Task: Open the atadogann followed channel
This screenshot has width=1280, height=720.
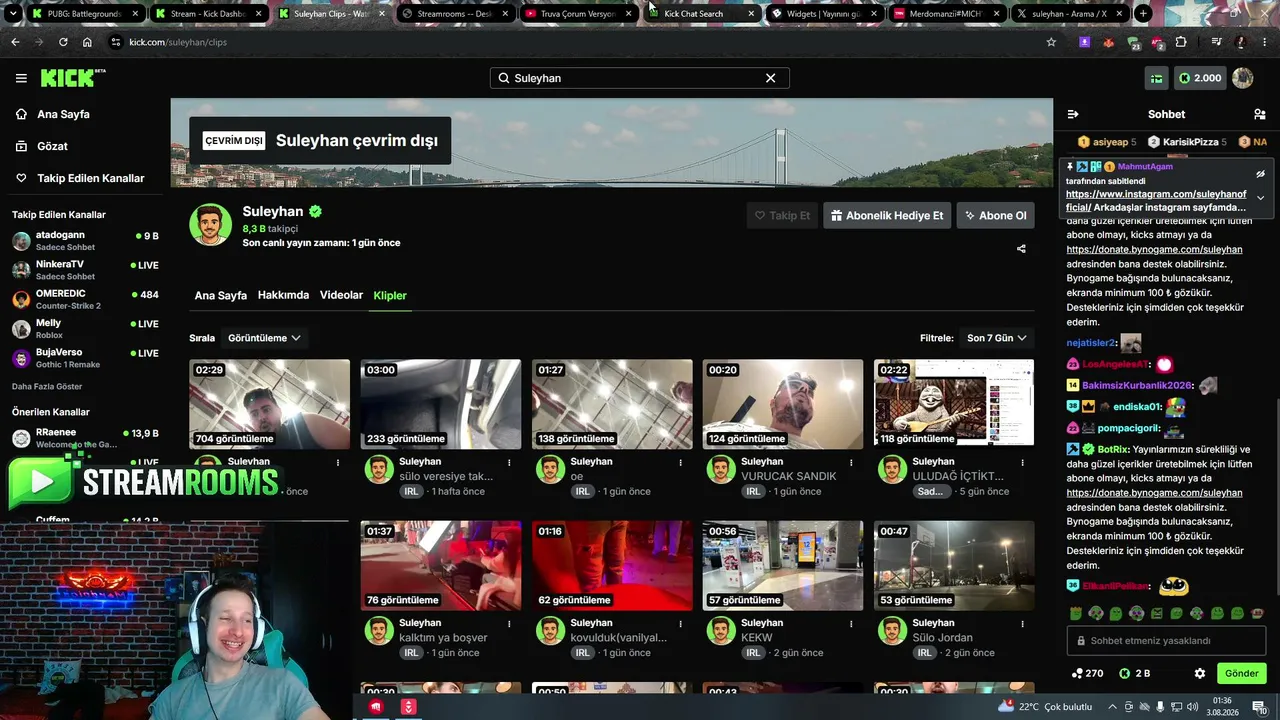Action: pyautogui.click(x=85, y=241)
